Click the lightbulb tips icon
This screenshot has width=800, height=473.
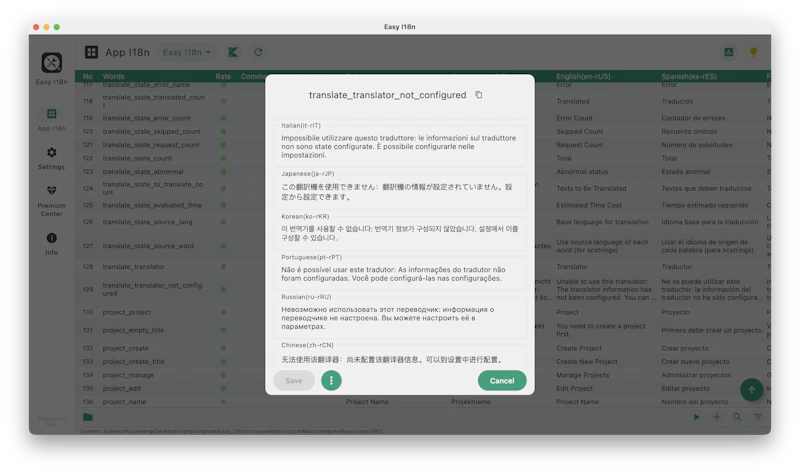pyautogui.click(x=753, y=52)
